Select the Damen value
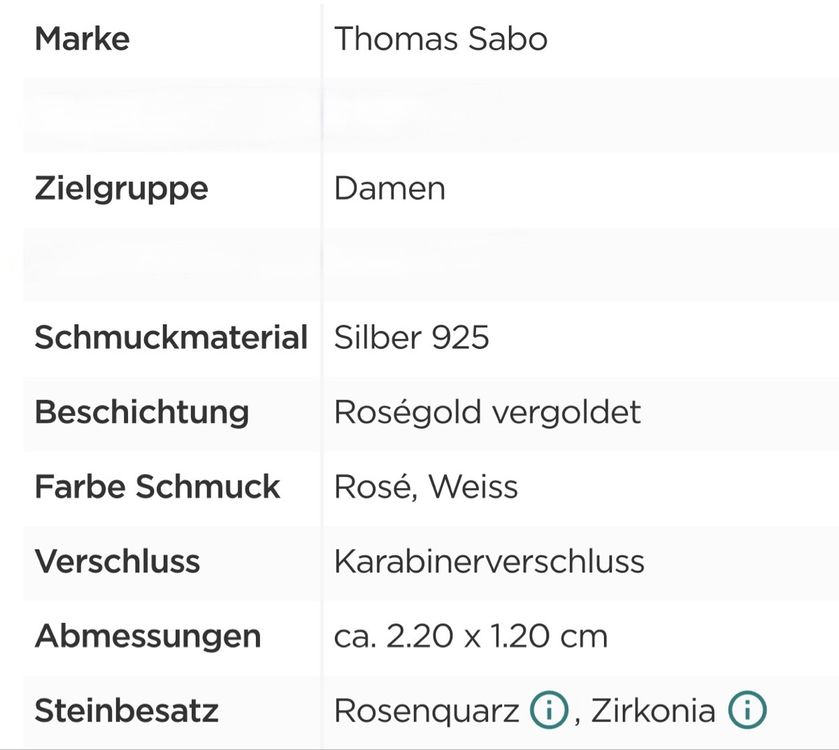Image resolution: width=839 pixels, height=750 pixels. [x=390, y=189]
